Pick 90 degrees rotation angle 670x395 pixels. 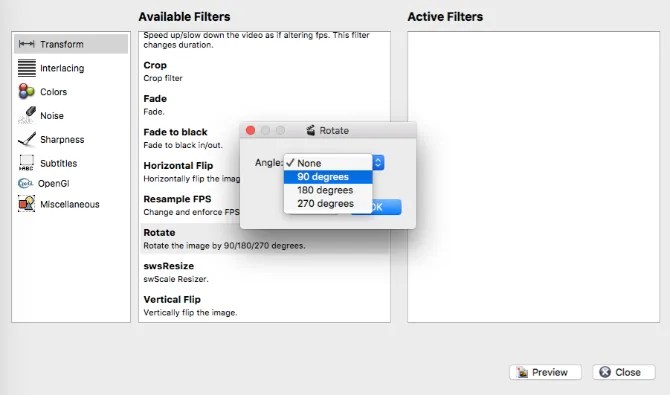click(x=328, y=177)
